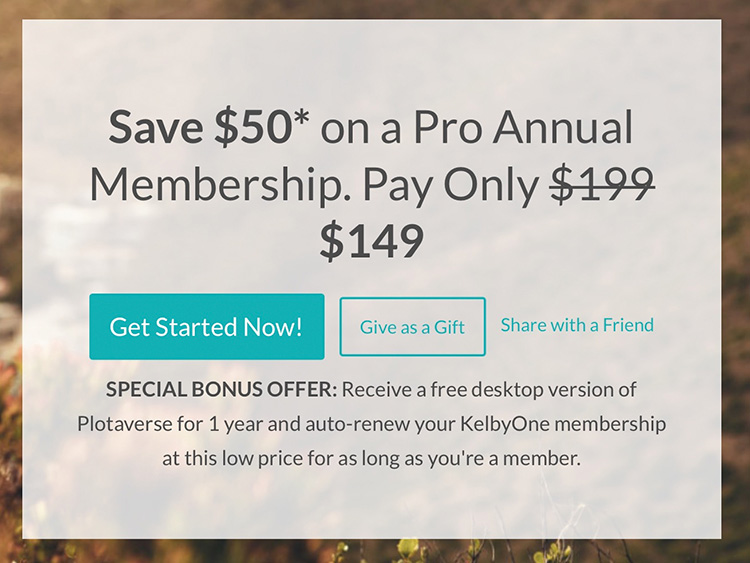750x563 pixels.
Task: Click the line ending with you're a member
Action: [x=371, y=459]
